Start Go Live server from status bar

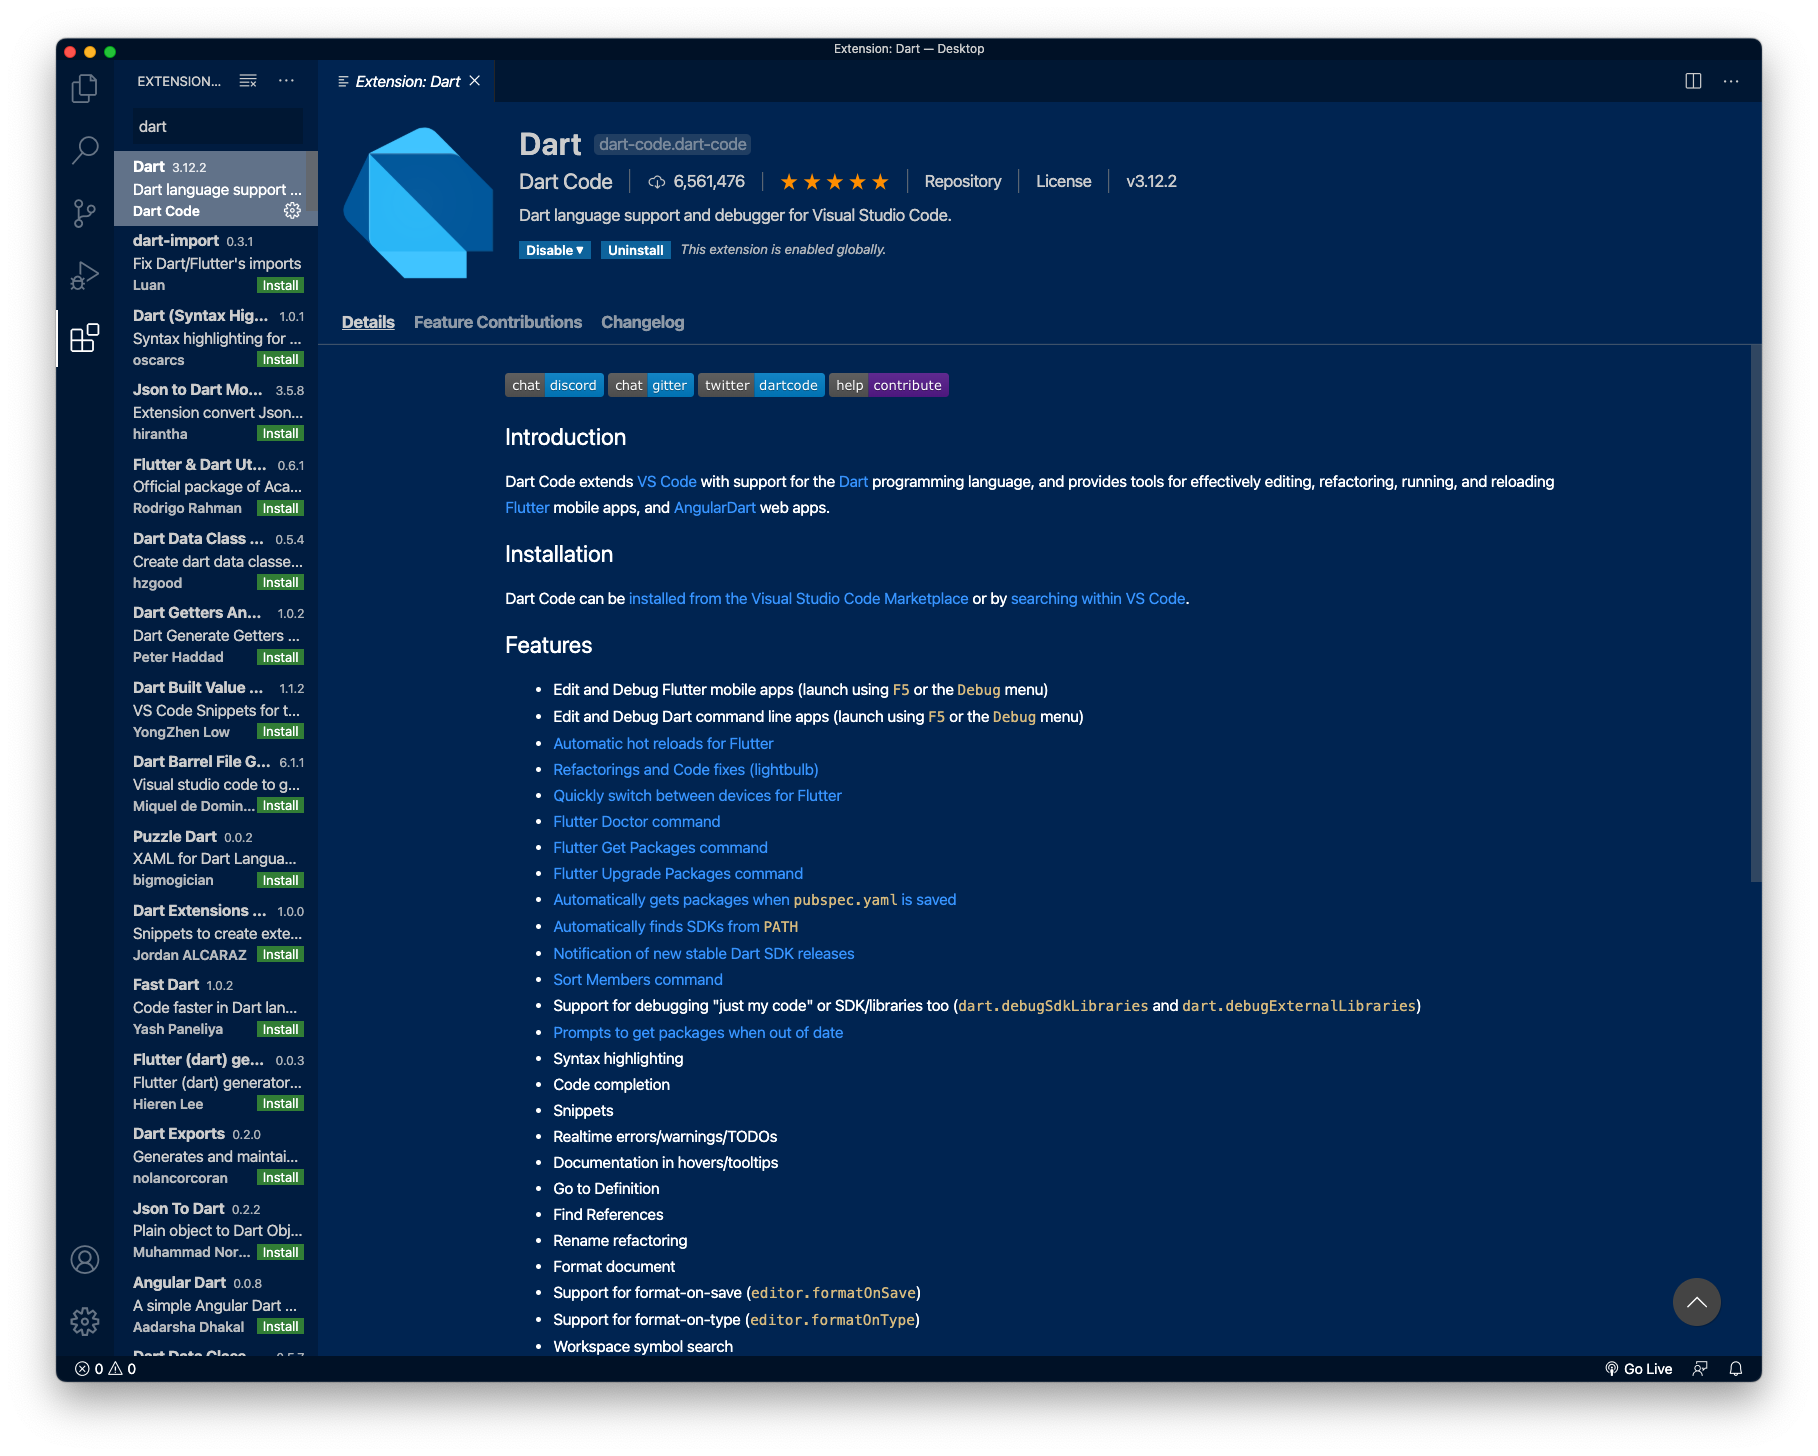[1638, 1369]
